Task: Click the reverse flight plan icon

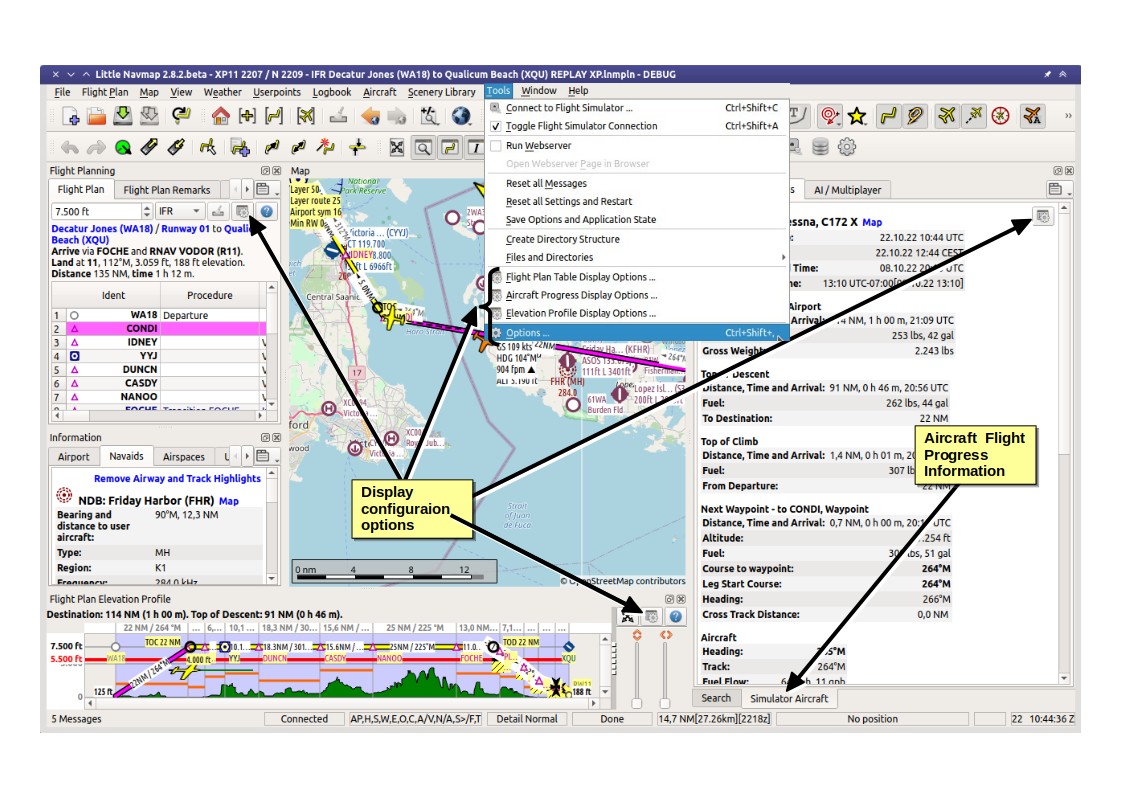Action: (x=181, y=115)
